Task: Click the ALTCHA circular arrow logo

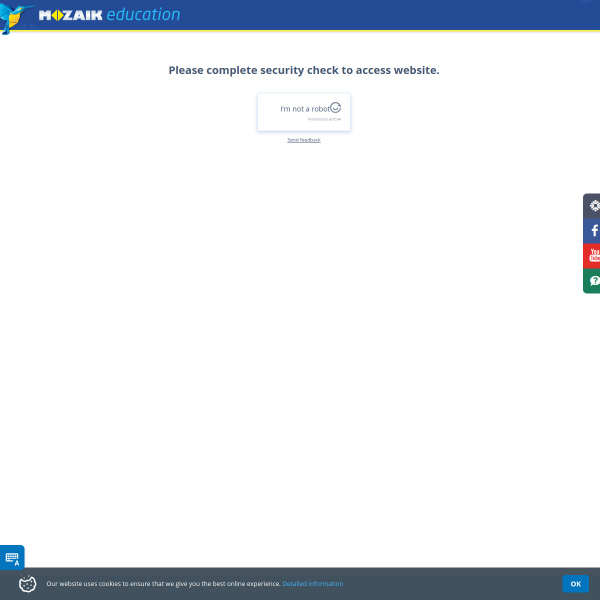Action: [x=335, y=108]
